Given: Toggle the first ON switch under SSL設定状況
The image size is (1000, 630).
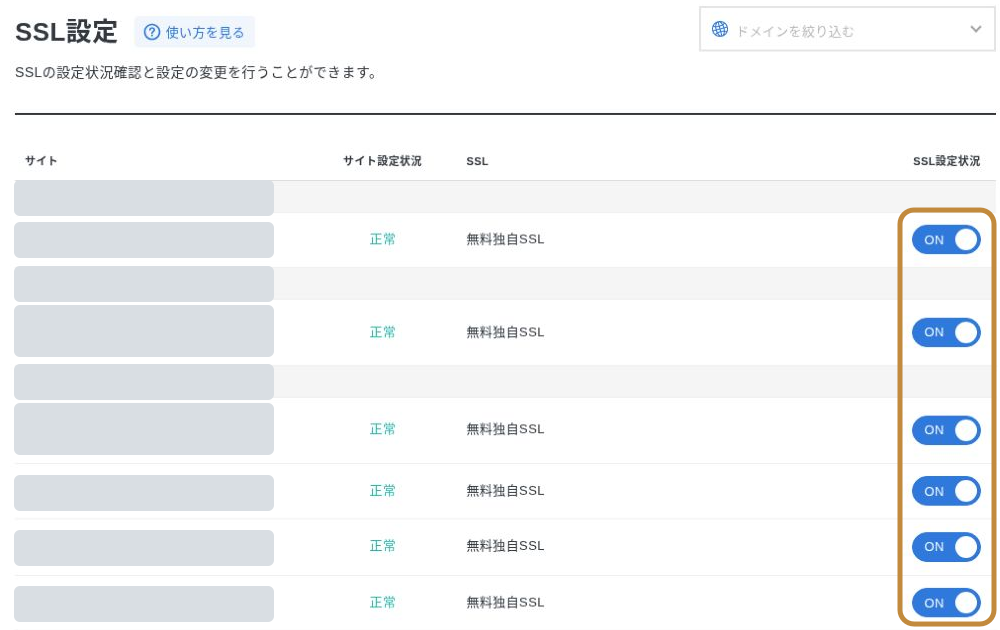Looking at the screenshot, I should pyautogui.click(x=946, y=240).
